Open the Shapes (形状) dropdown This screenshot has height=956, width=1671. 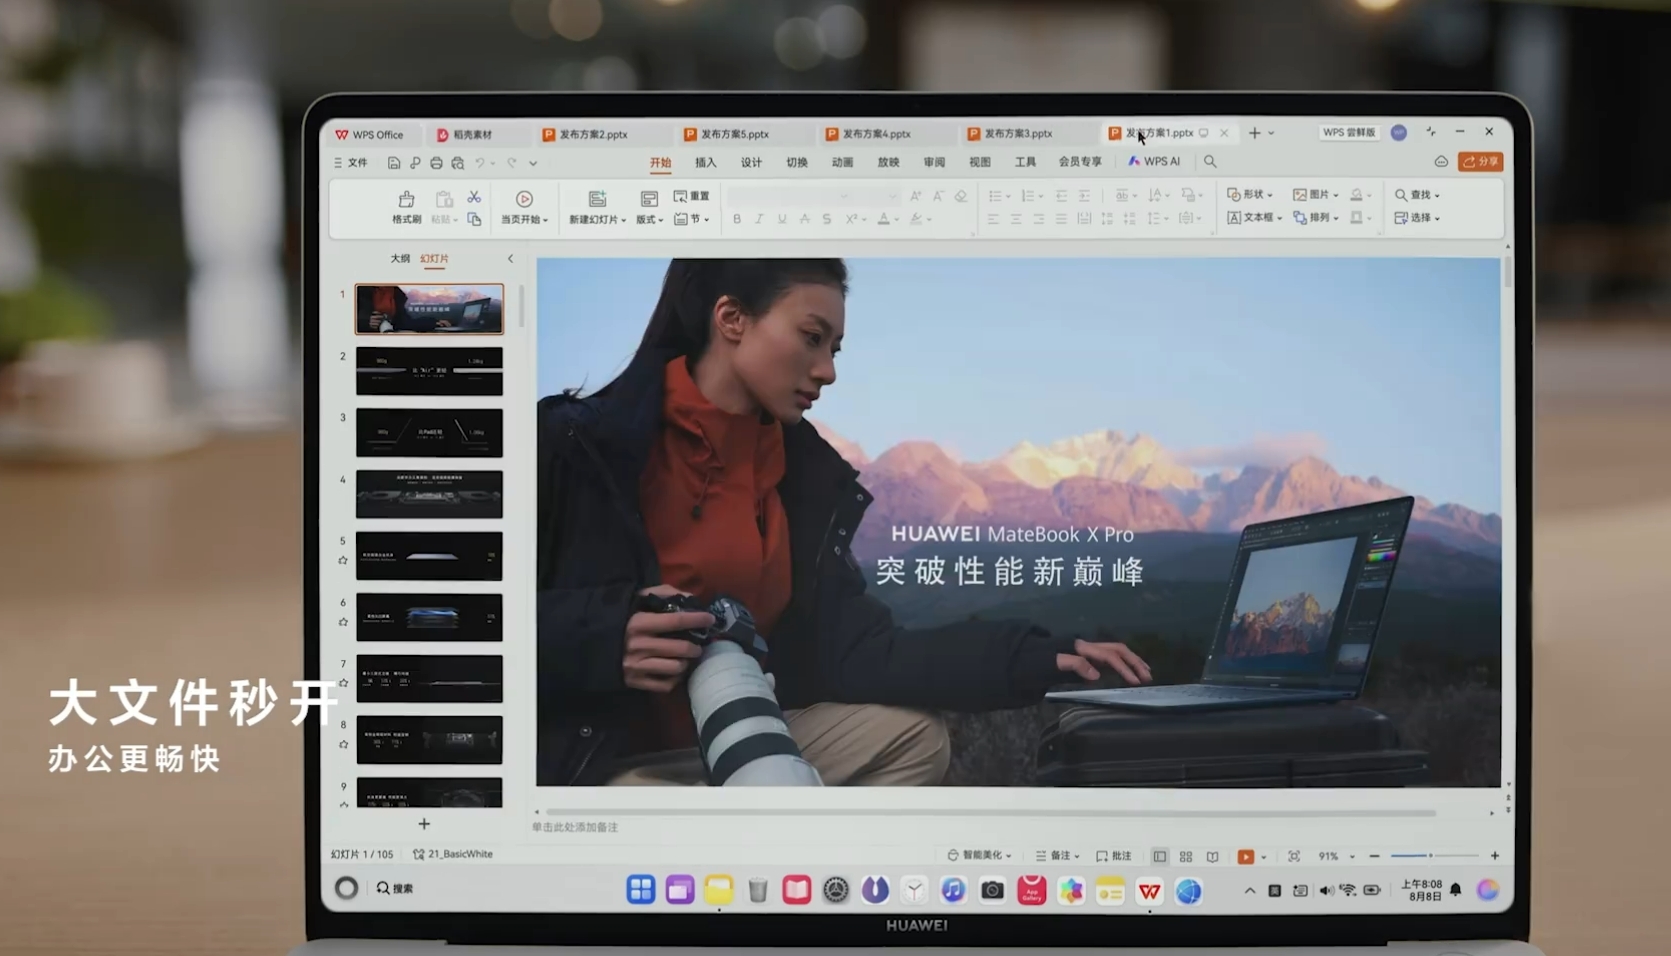(x=1250, y=195)
